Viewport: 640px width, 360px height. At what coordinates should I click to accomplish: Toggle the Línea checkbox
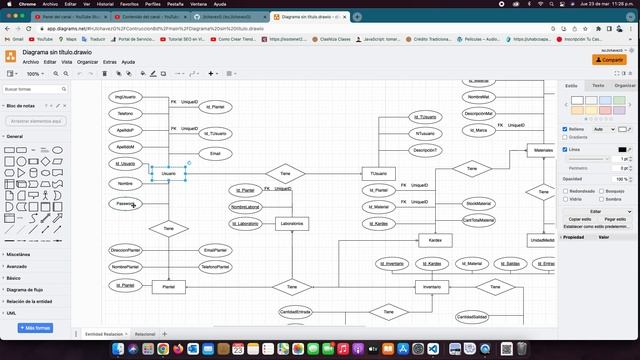565,150
